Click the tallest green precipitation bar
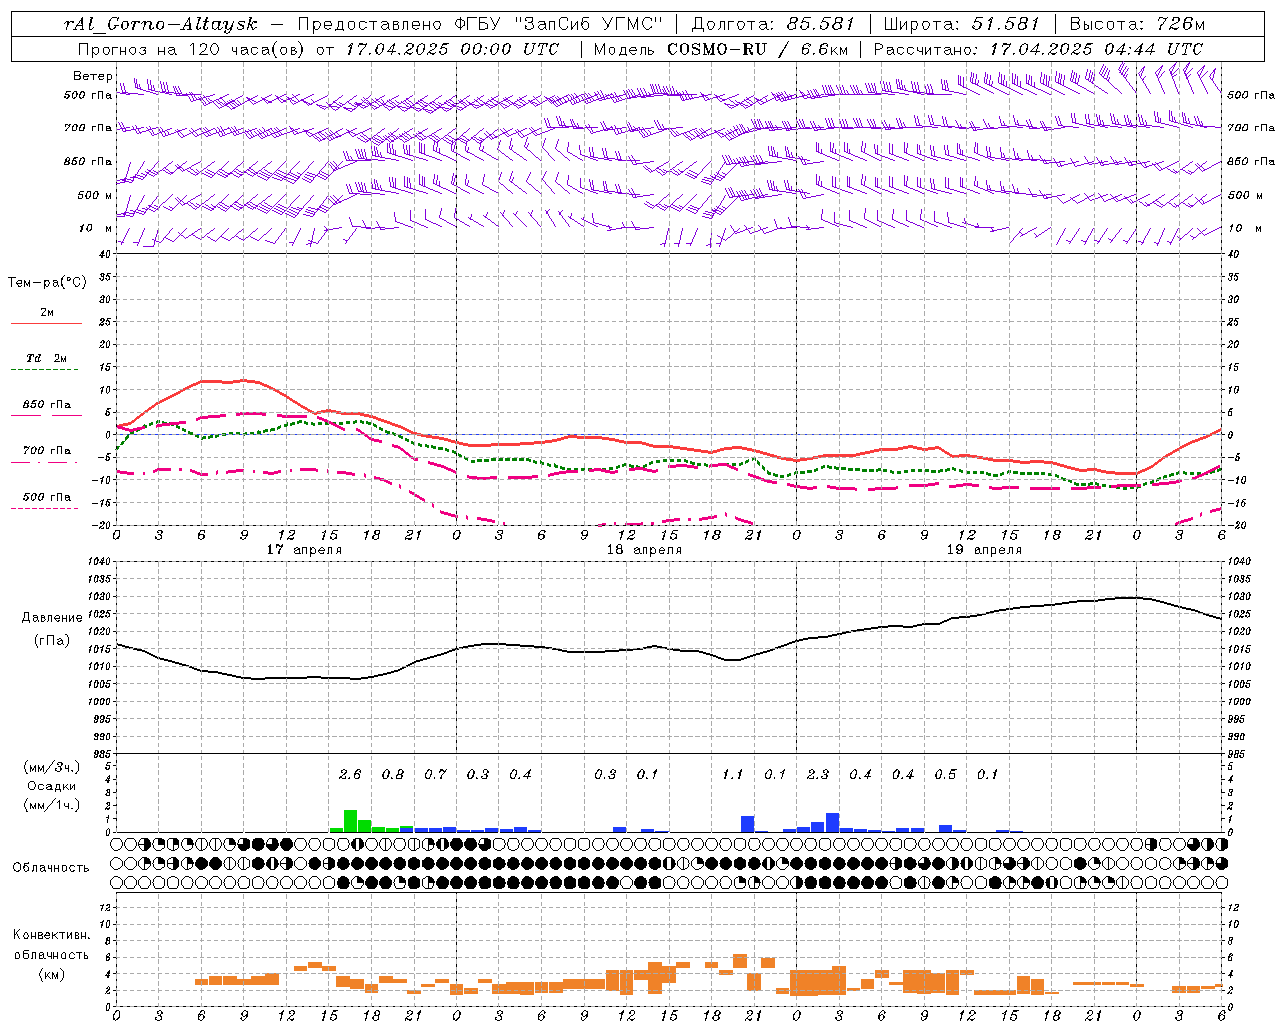This screenshot has height=1024, width=1280. tap(351, 821)
